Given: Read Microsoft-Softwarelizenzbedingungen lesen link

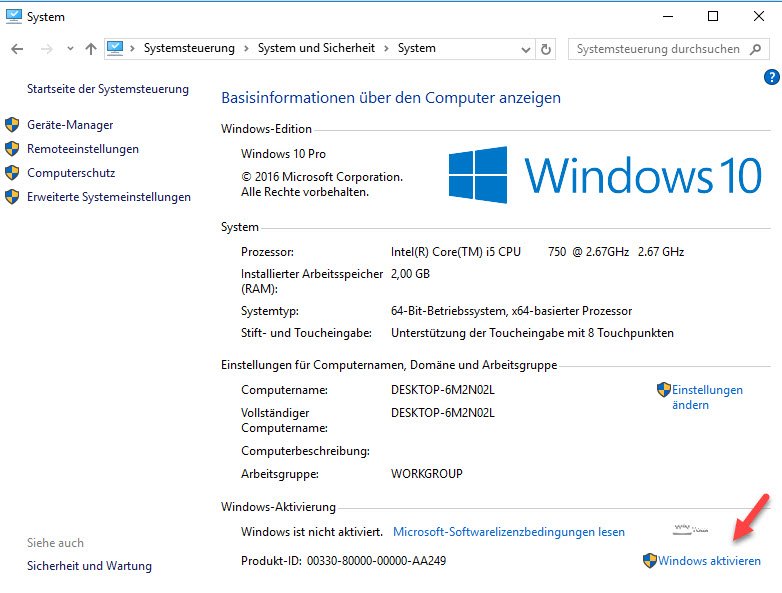Looking at the screenshot, I should (509, 532).
